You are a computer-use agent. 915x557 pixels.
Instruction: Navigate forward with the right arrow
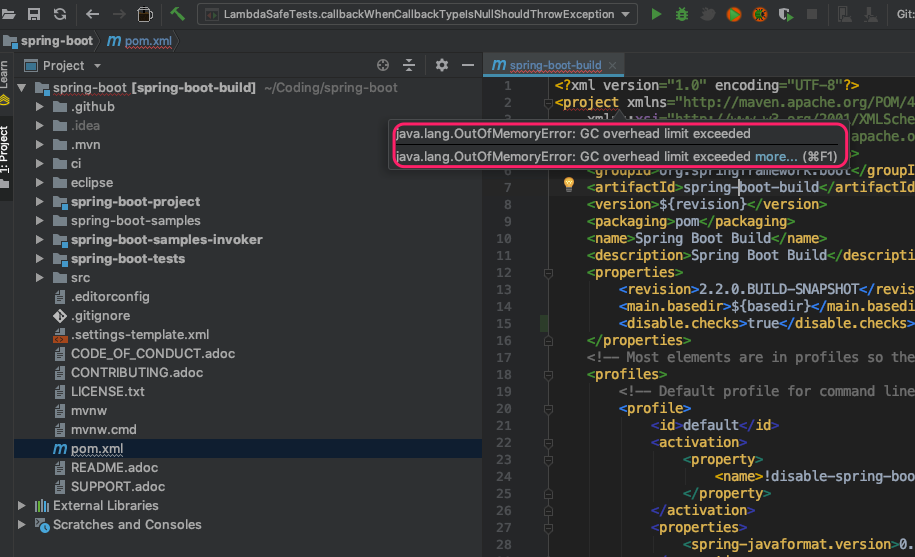point(119,14)
